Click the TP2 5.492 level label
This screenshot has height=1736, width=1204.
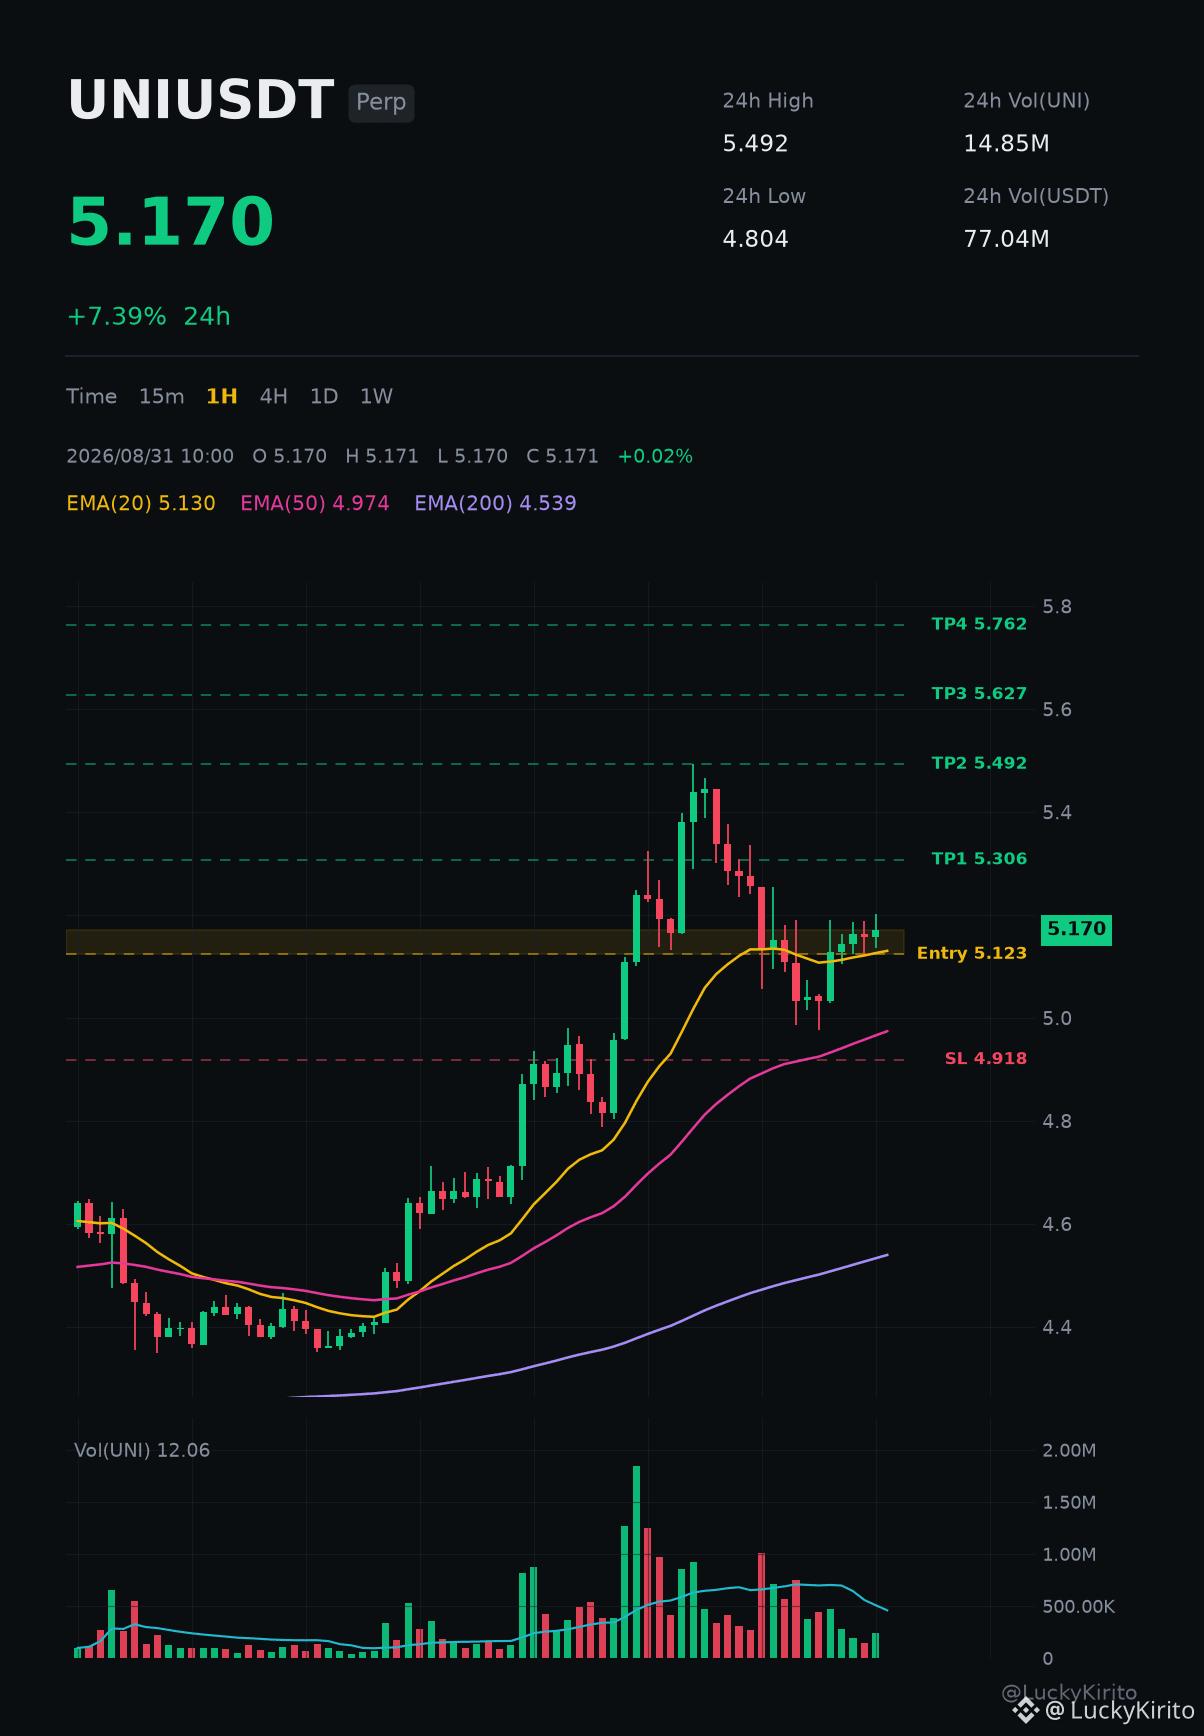coord(979,763)
